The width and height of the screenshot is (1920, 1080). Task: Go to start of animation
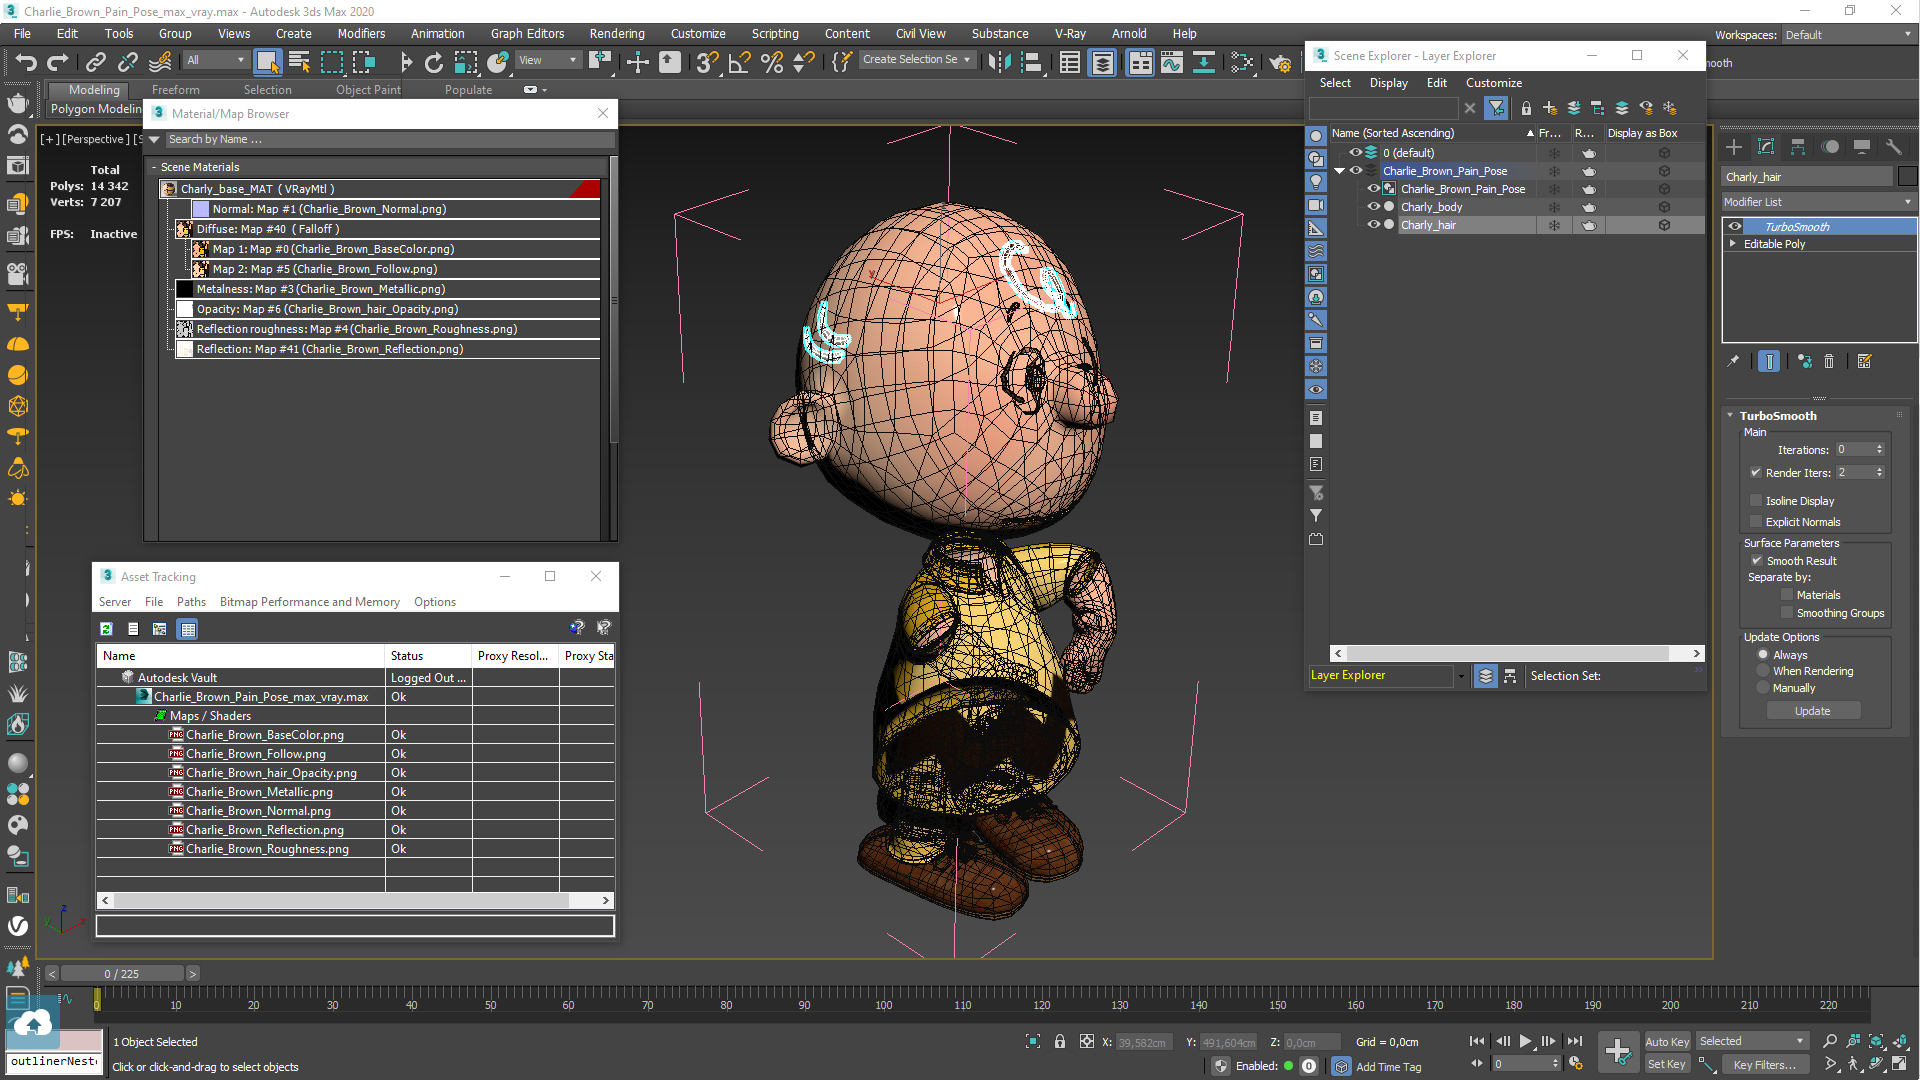tap(1477, 1041)
